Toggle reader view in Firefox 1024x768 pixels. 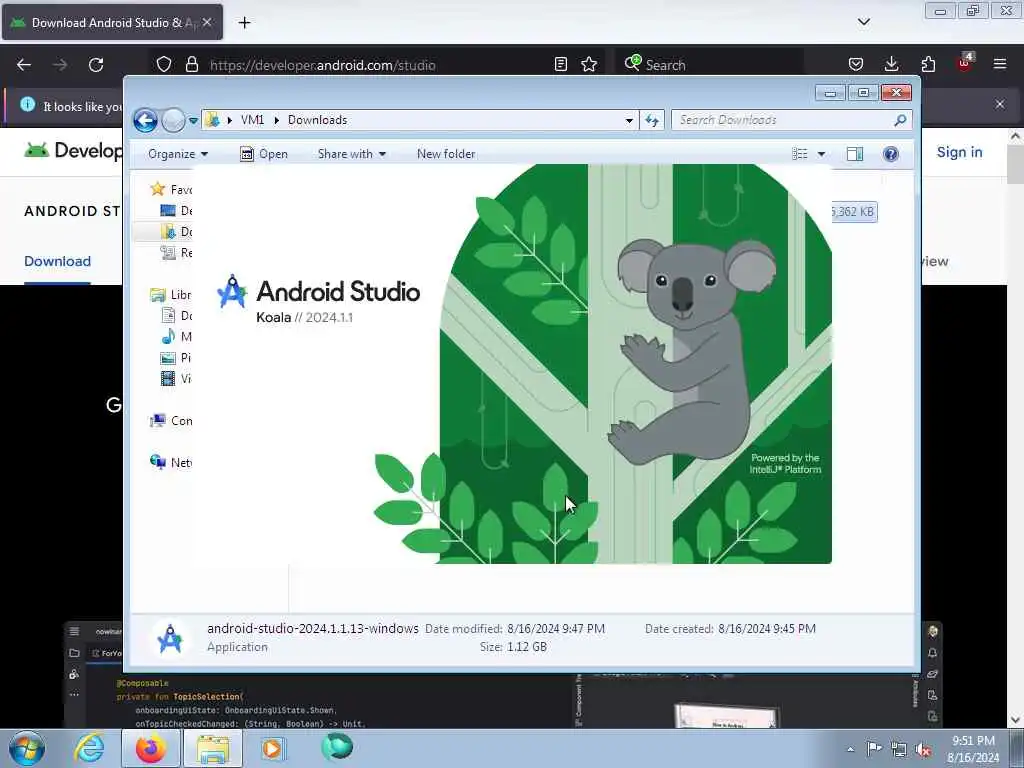point(560,64)
